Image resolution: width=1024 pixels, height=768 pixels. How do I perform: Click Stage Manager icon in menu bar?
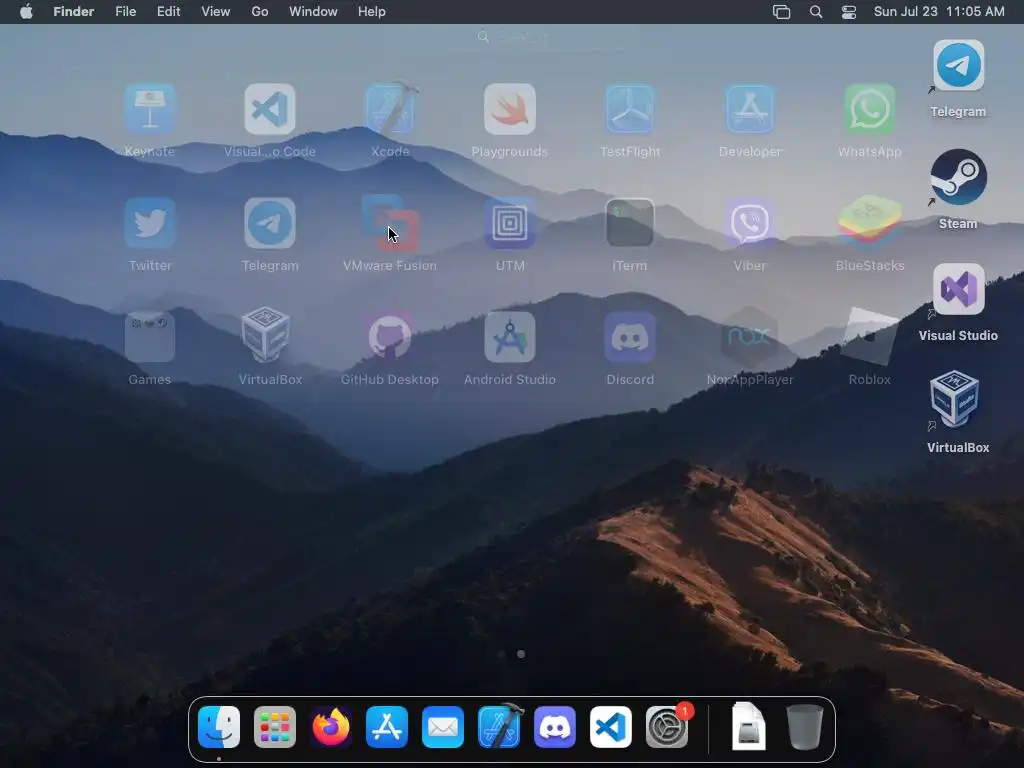click(782, 12)
